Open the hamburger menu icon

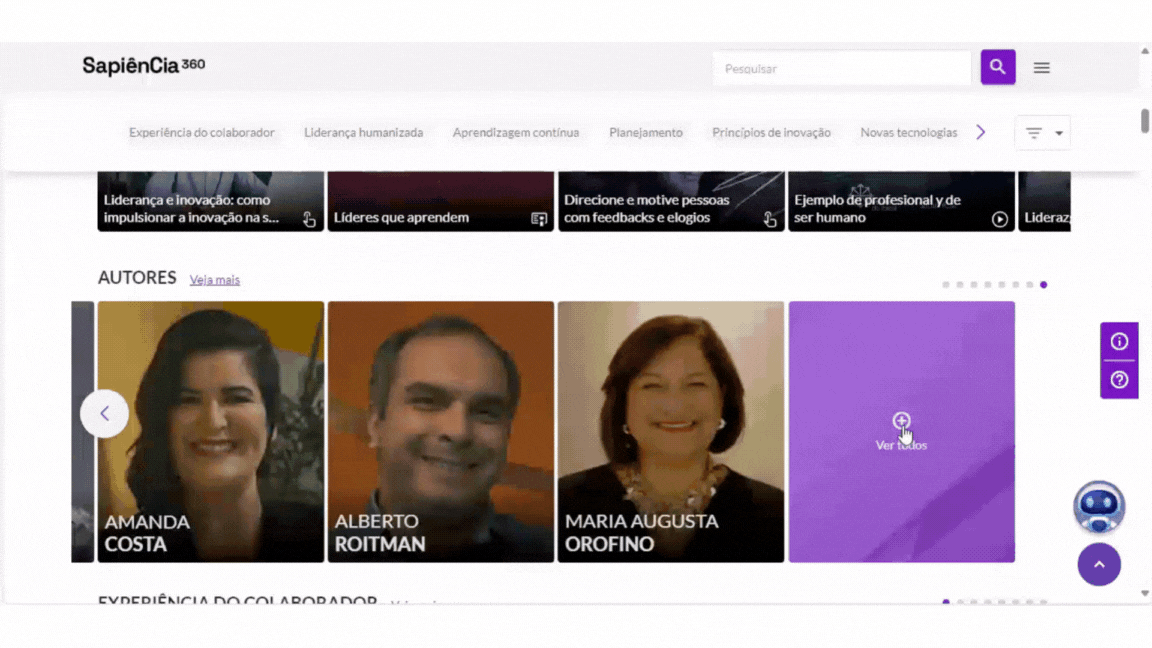[1041, 68]
